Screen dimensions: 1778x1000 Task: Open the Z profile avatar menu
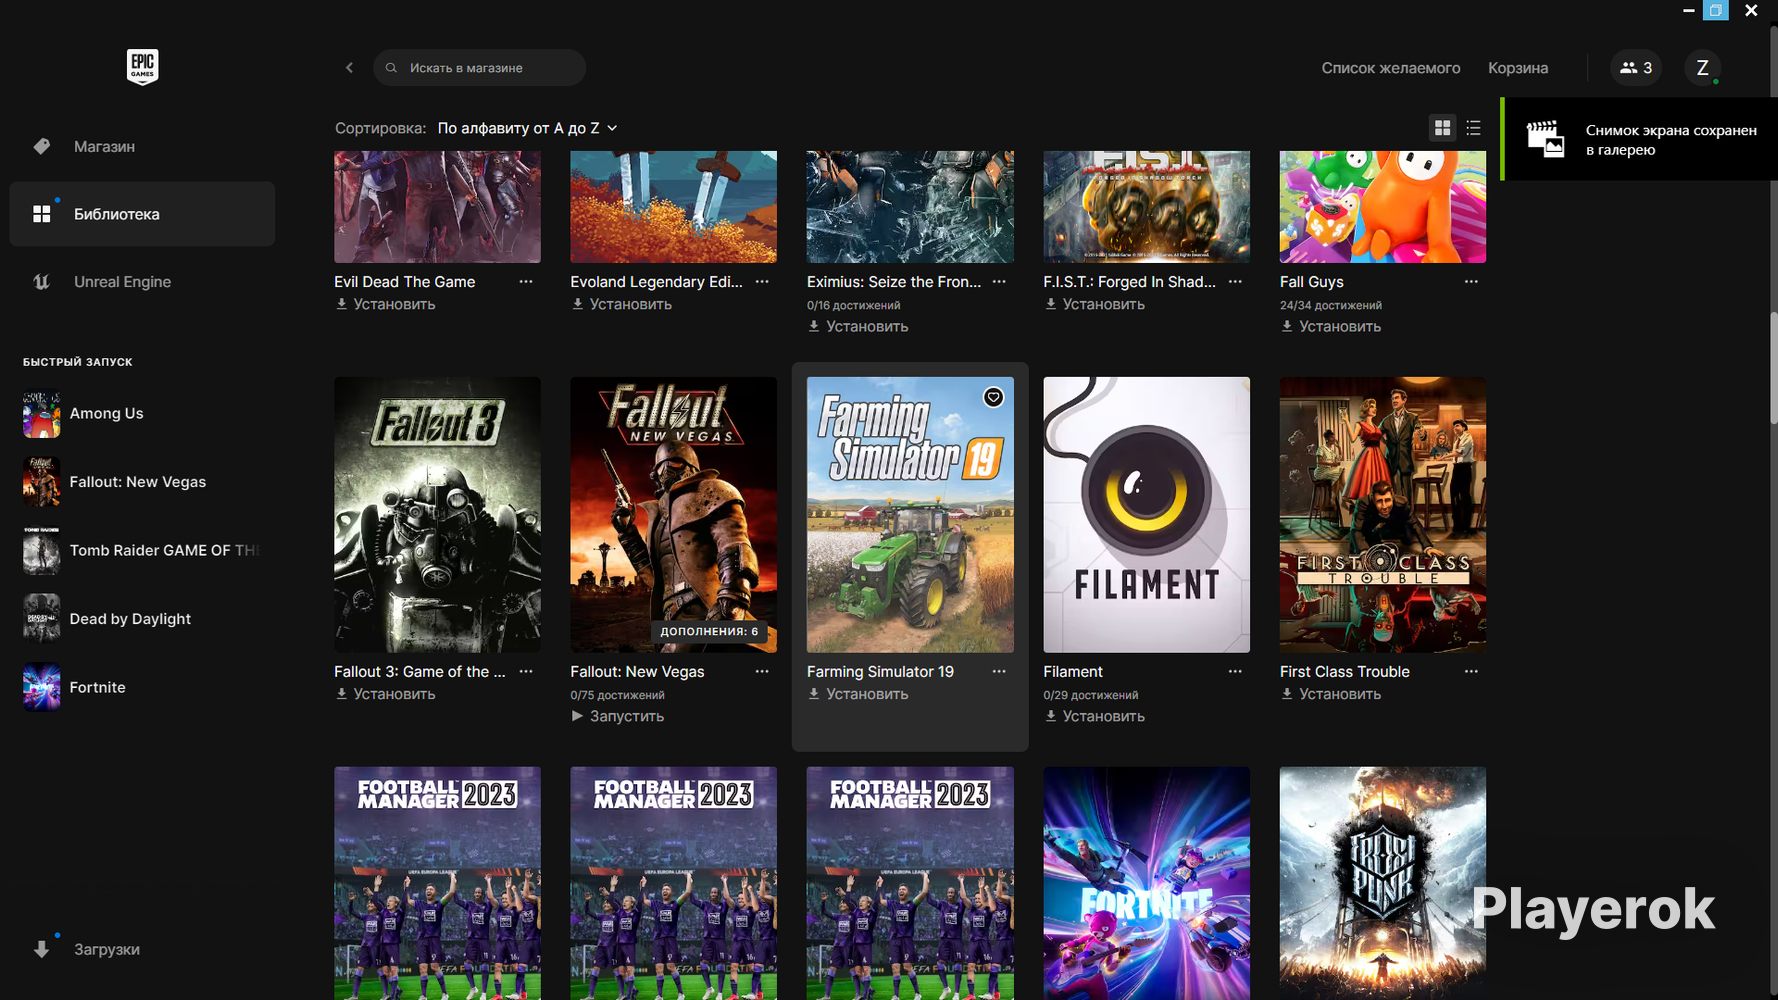tap(1702, 68)
